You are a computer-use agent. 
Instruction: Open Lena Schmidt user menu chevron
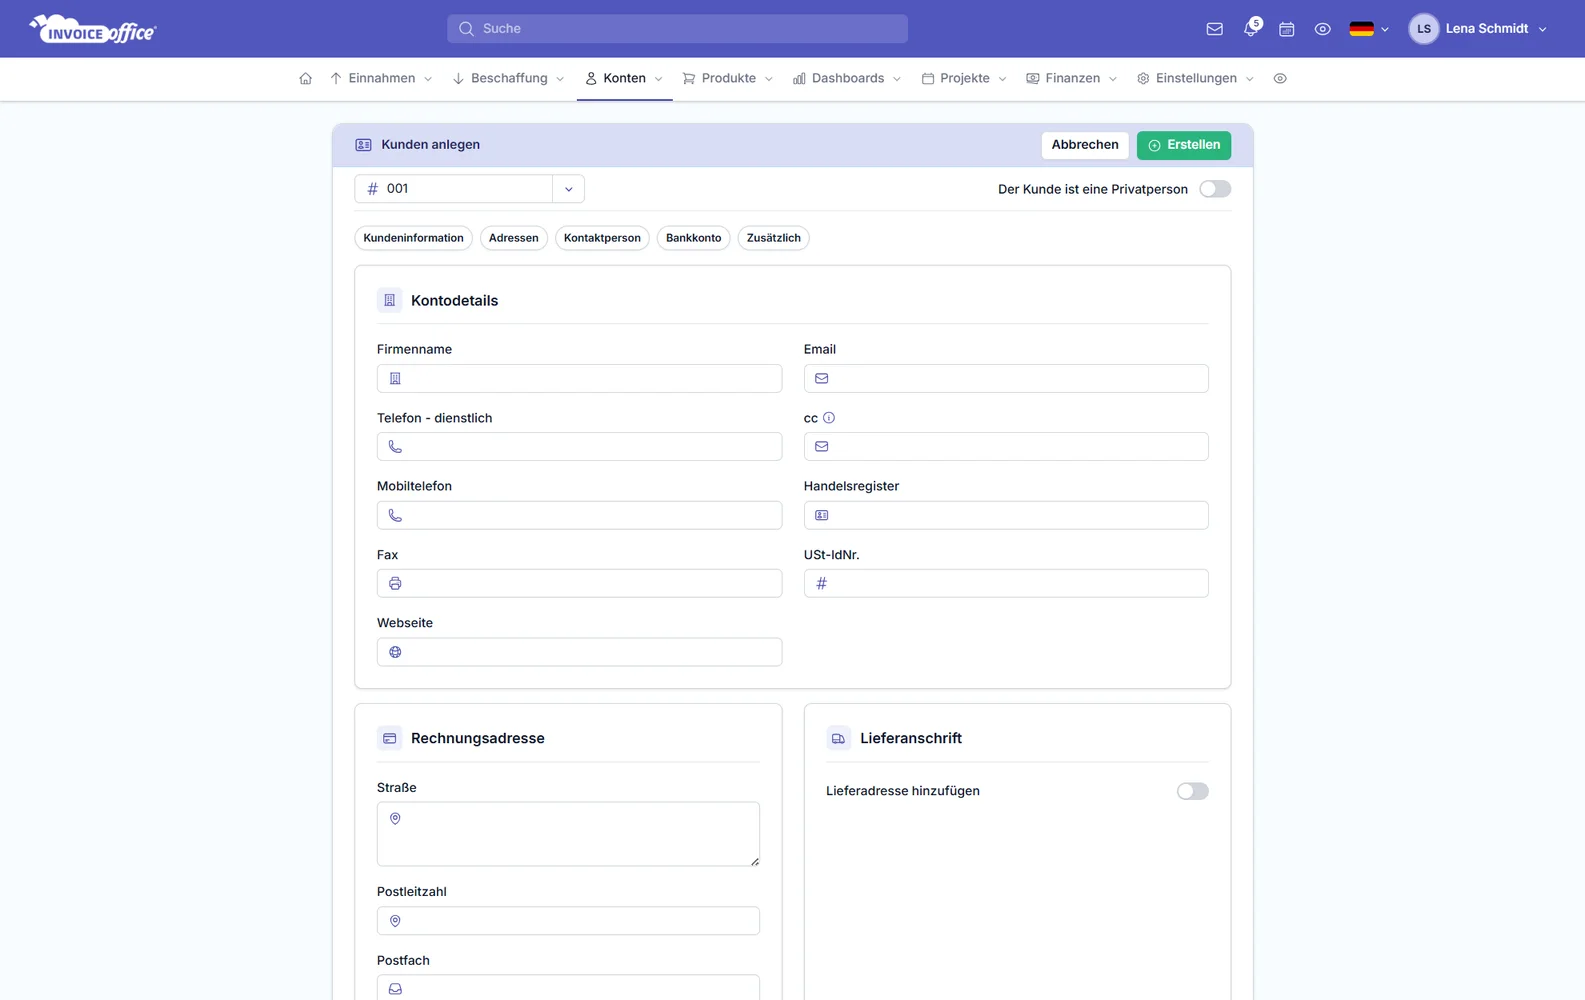[1543, 30]
